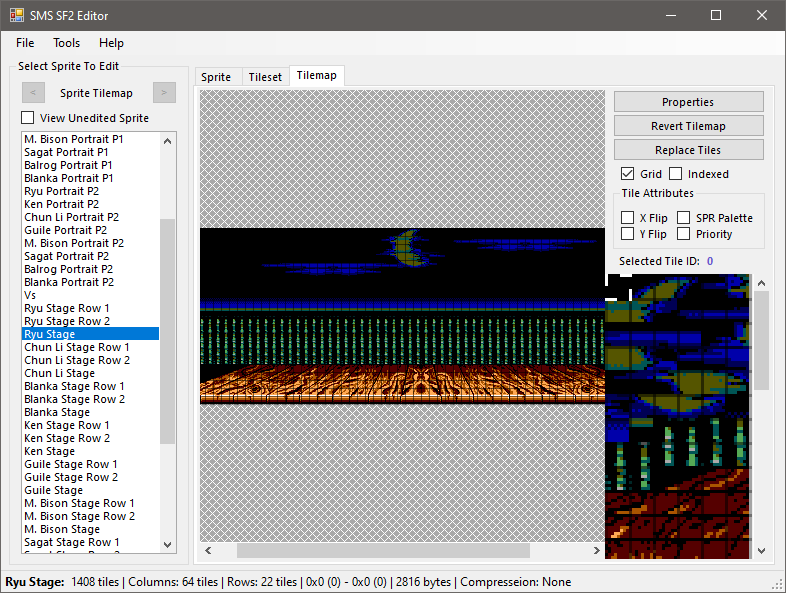The height and width of the screenshot is (593, 786).
Task: Click the sprite list vertical scrollbar thumb
Action: [167, 331]
